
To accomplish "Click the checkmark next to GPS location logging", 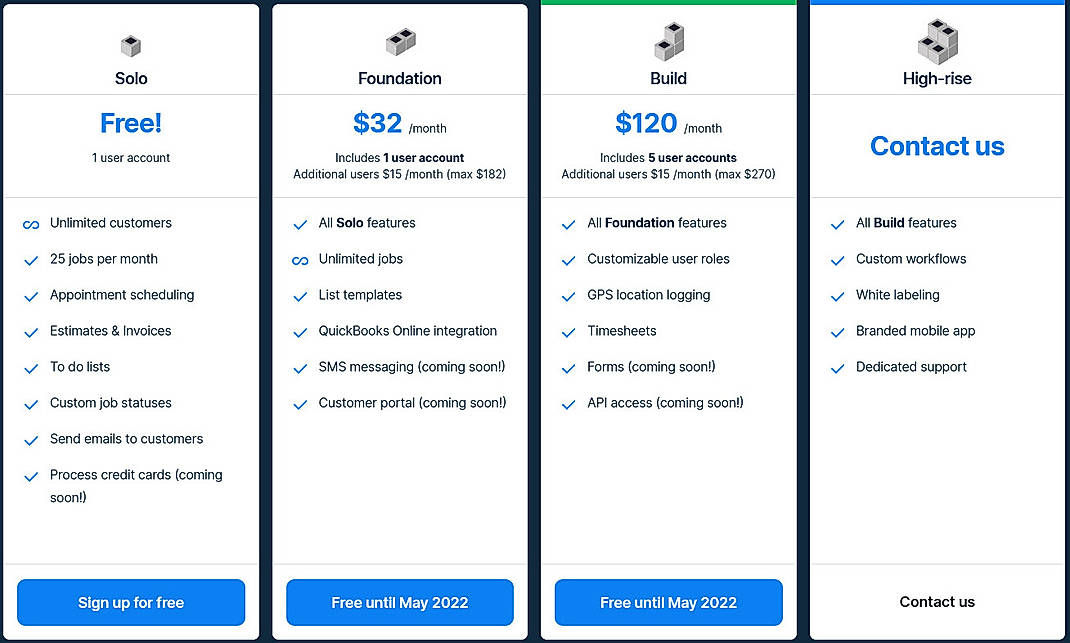I will pyautogui.click(x=569, y=295).
